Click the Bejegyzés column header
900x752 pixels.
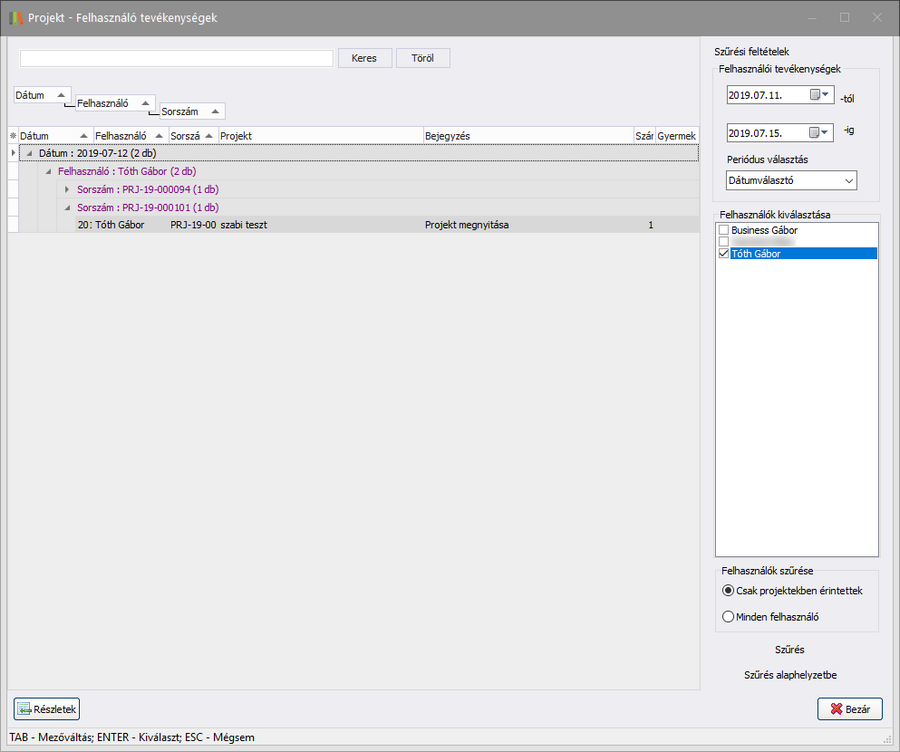pyautogui.click(x=527, y=135)
